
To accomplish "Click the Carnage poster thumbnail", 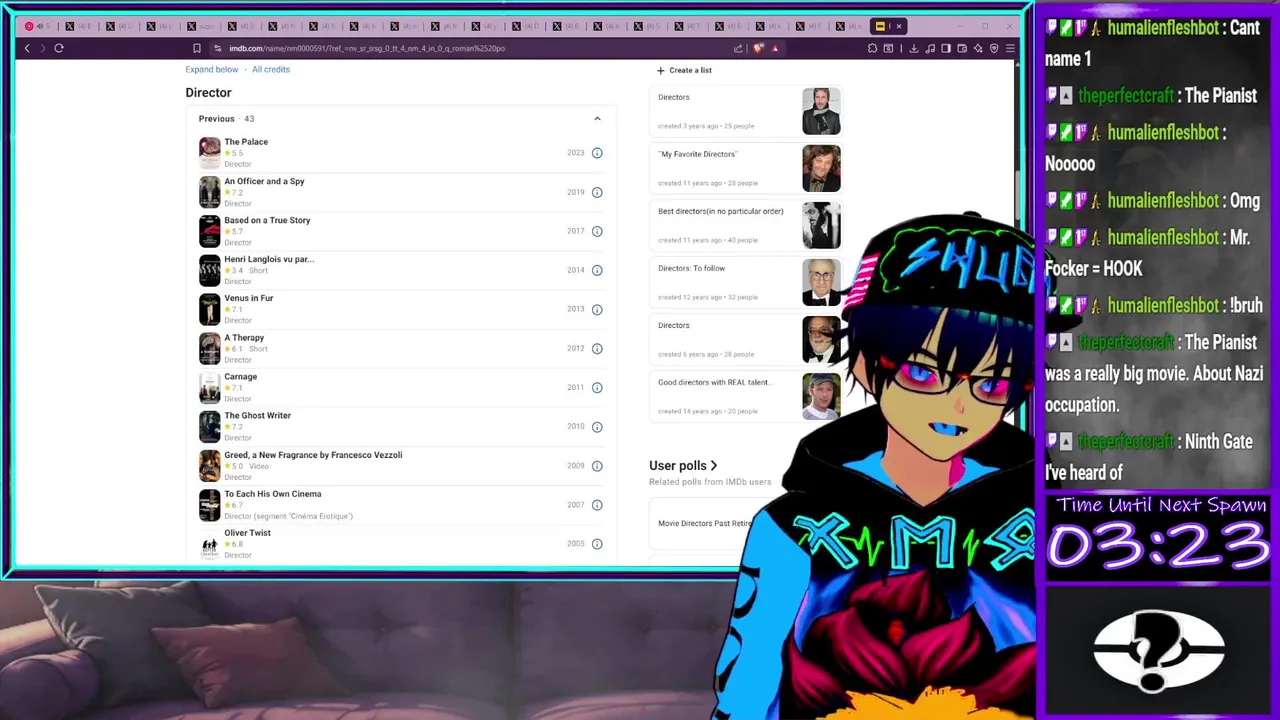I will pyautogui.click(x=209, y=387).
